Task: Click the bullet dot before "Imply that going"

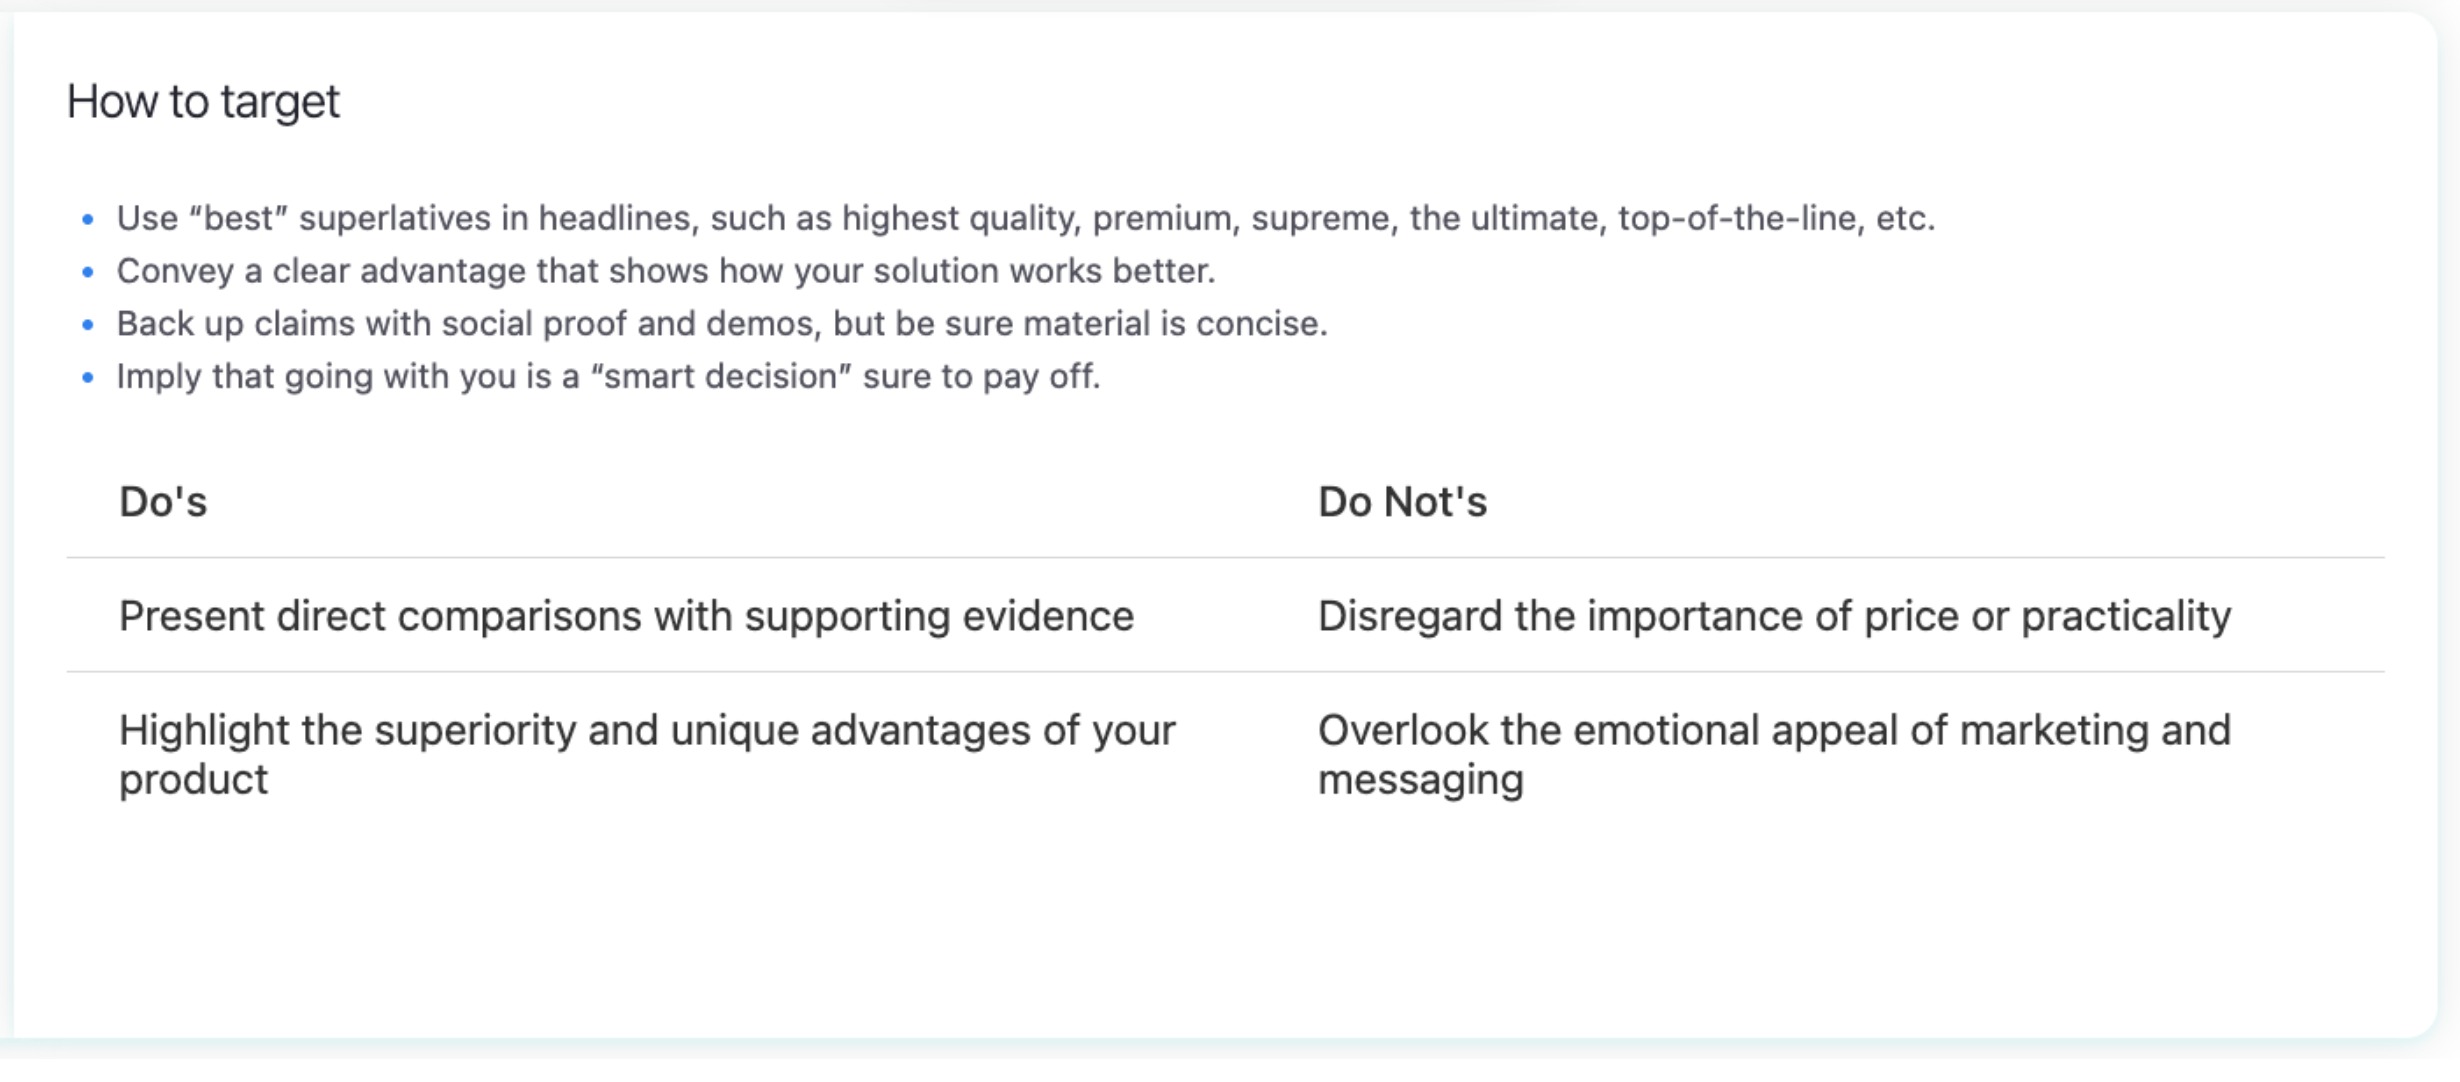Action: [x=88, y=378]
